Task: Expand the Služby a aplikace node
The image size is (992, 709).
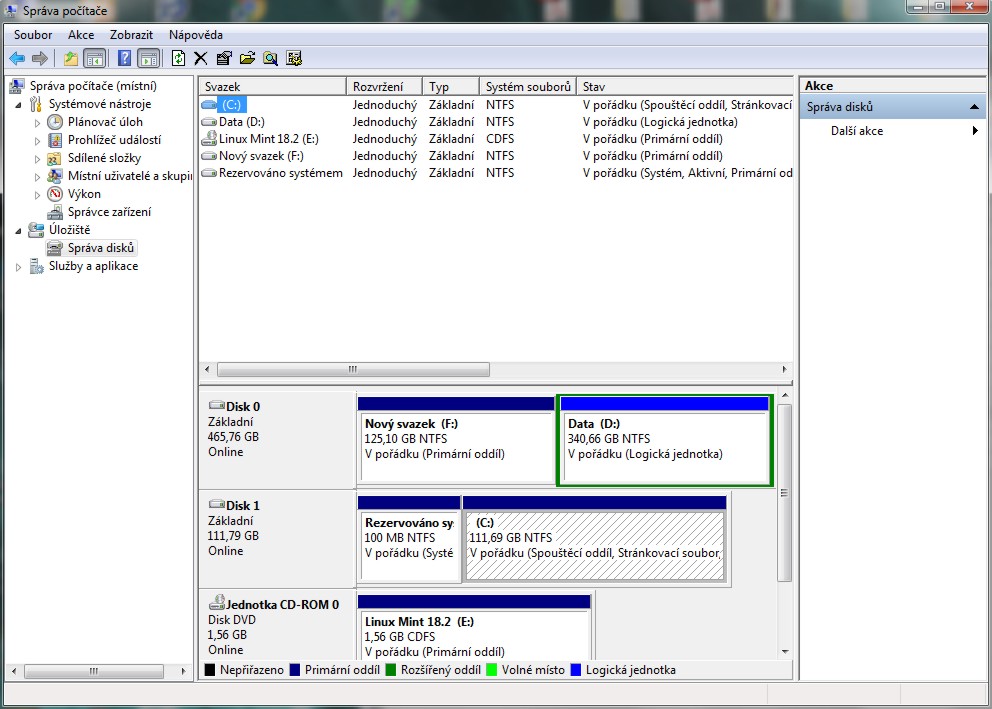Action: coord(17,267)
